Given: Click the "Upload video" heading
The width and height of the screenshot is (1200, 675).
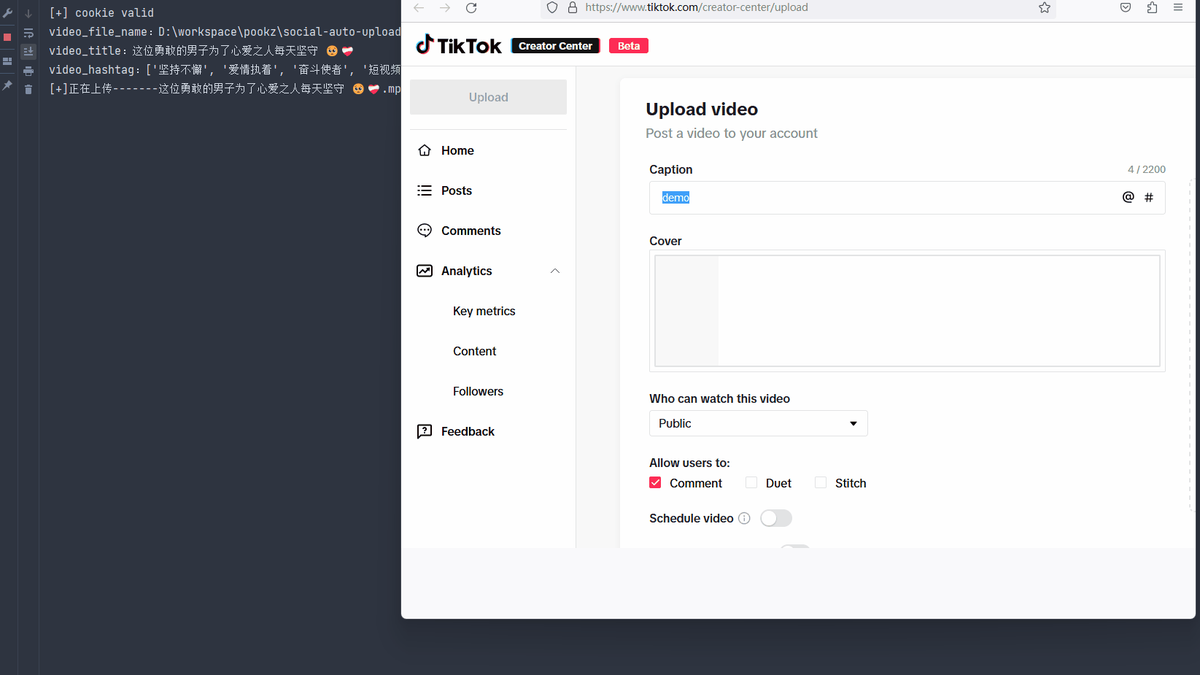Looking at the screenshot, I should [x=702, y=109].
